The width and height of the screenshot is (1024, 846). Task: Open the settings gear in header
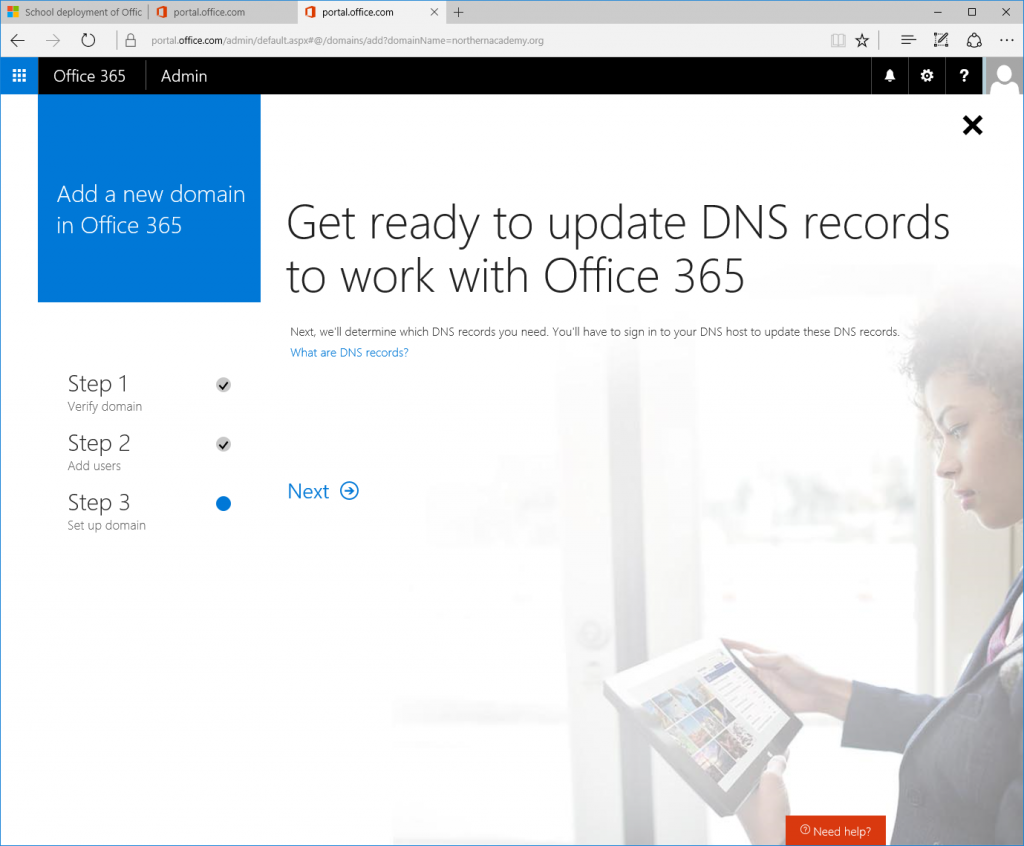[927, 76]
